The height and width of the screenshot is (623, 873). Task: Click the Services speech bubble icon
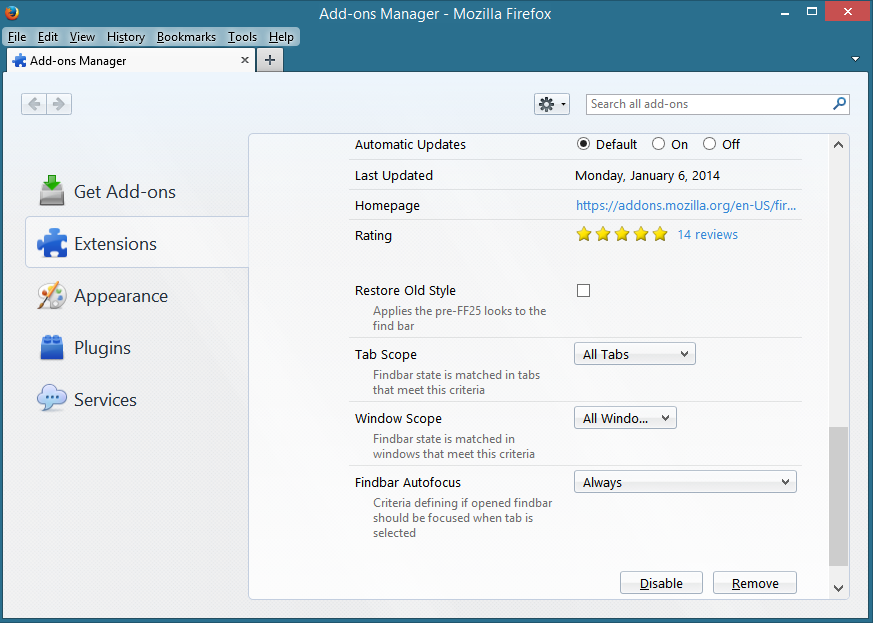52,398
